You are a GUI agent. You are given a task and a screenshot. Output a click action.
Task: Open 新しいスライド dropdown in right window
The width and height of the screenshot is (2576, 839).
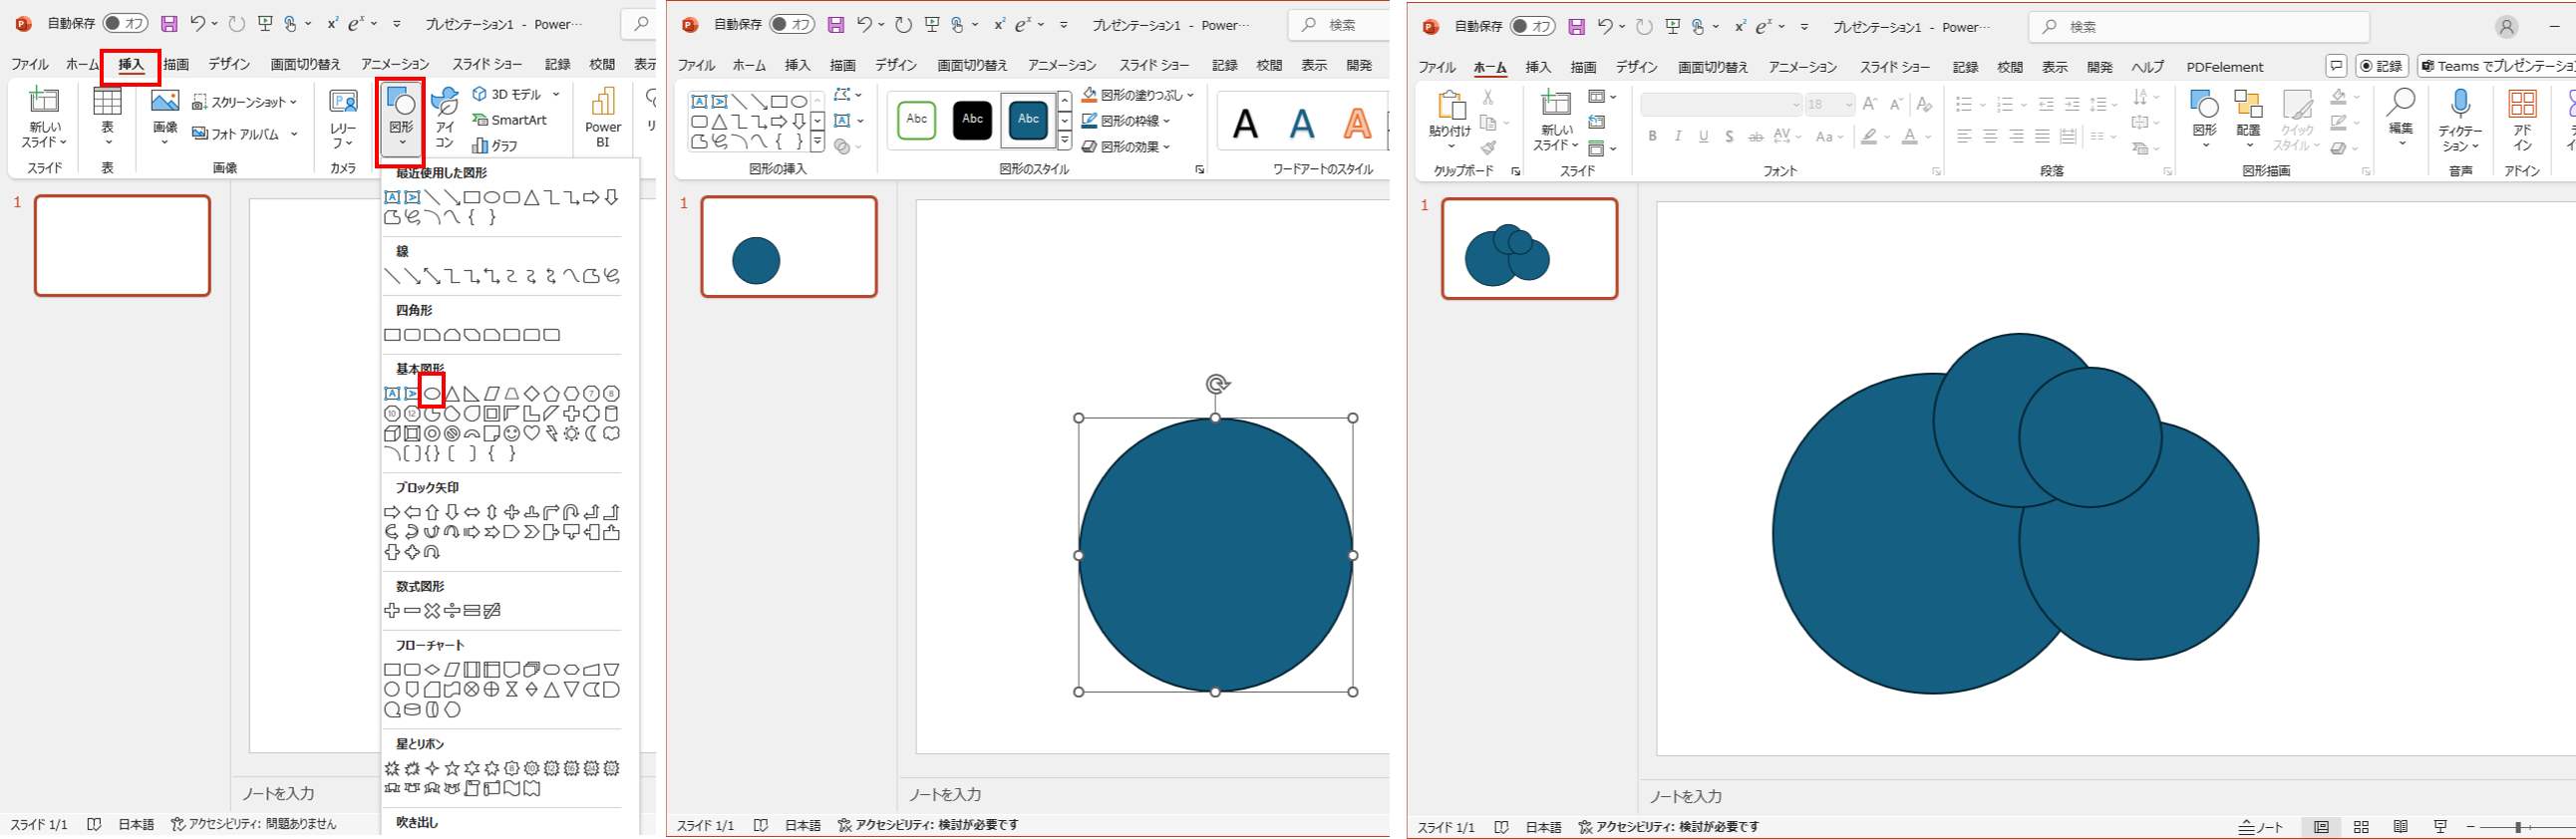[1556, 139]
